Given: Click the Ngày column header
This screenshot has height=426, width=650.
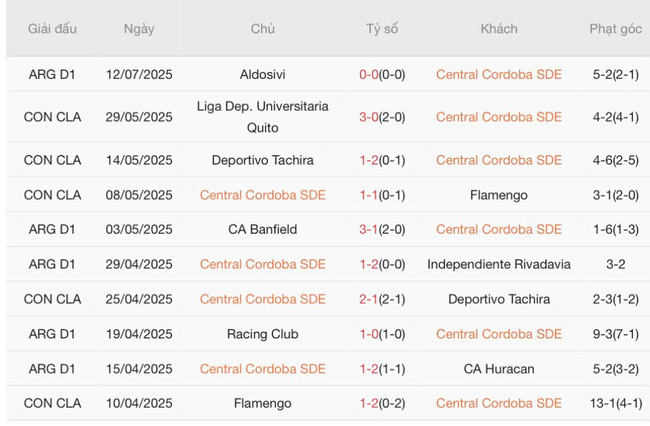Looking at the screenshot, I should click(139, 29).
